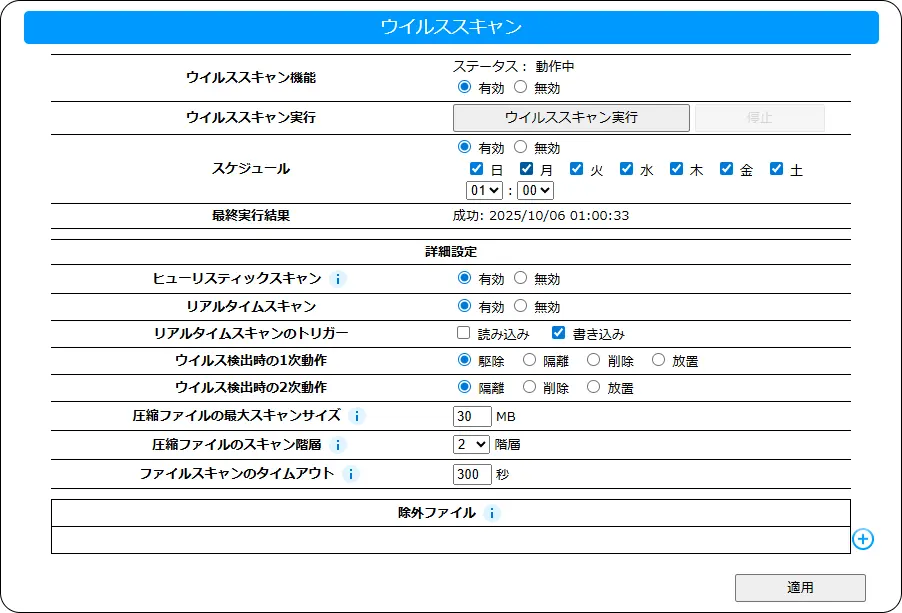The width and height of the screenshot is (902, 613).
Task: Click info icon beside ヒューリスティックスキャン
Action: tap(338, 279)
